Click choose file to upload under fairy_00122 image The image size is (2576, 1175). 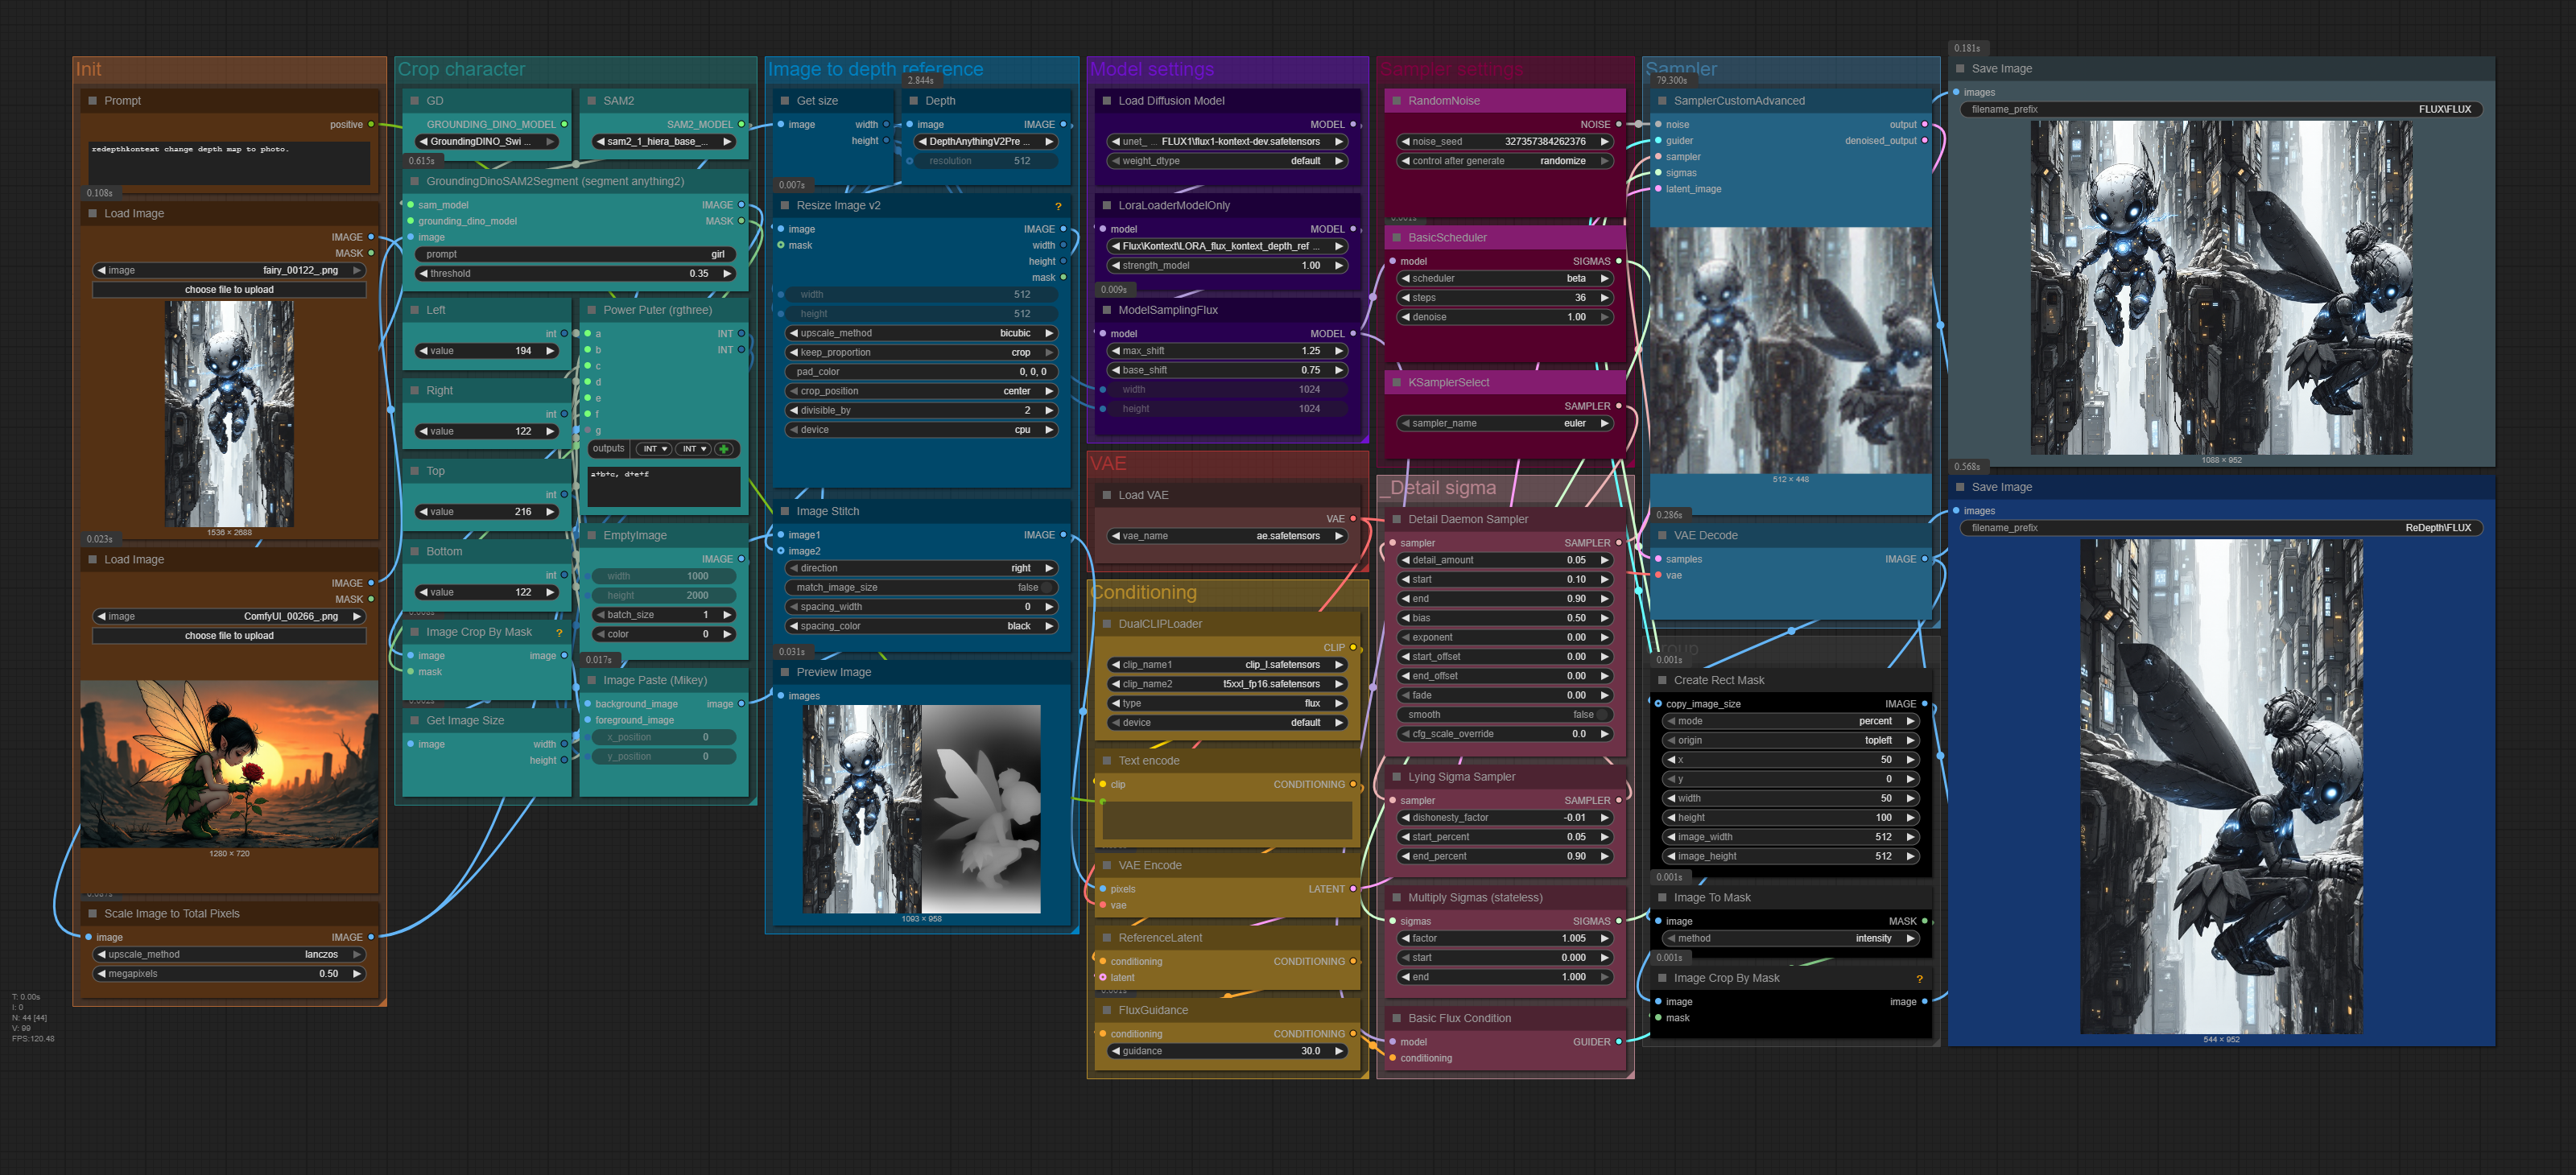click(x=229, y=290)
